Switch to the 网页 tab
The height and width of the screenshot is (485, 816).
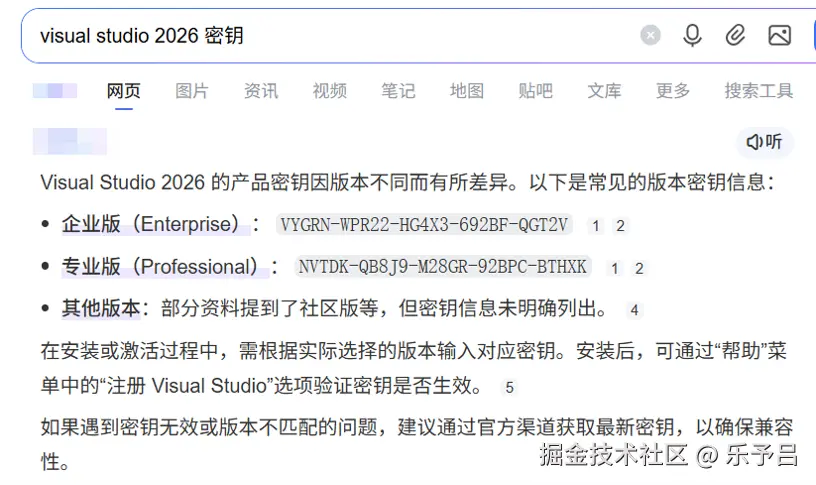pyautogui.click(x=124, y=91)
